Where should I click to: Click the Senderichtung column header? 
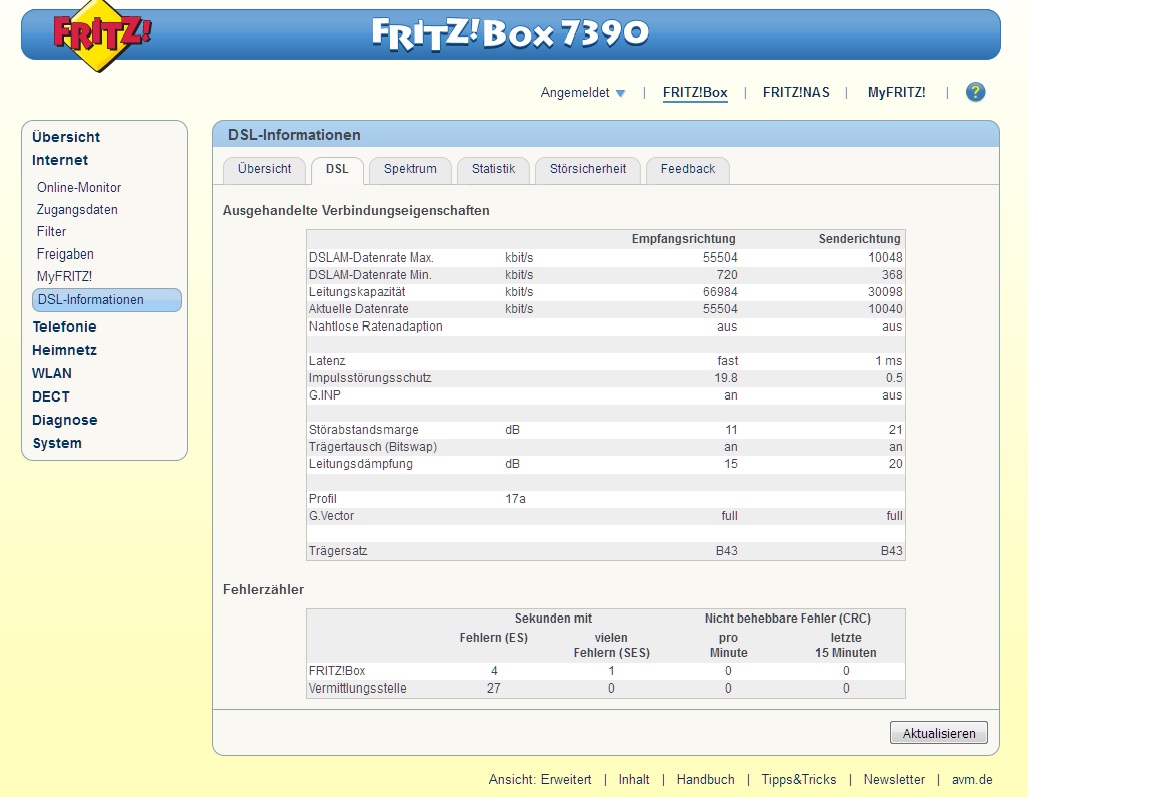pos(860,239)
